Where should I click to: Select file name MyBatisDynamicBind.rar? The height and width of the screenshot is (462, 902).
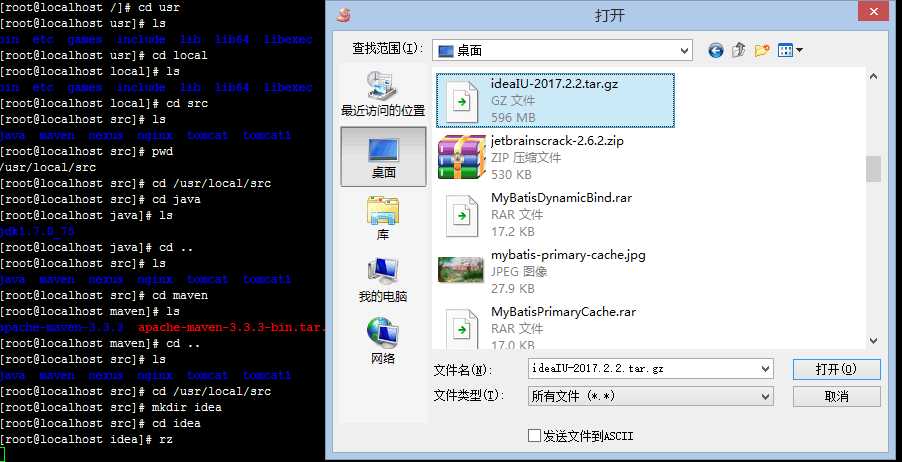point(561,197)
